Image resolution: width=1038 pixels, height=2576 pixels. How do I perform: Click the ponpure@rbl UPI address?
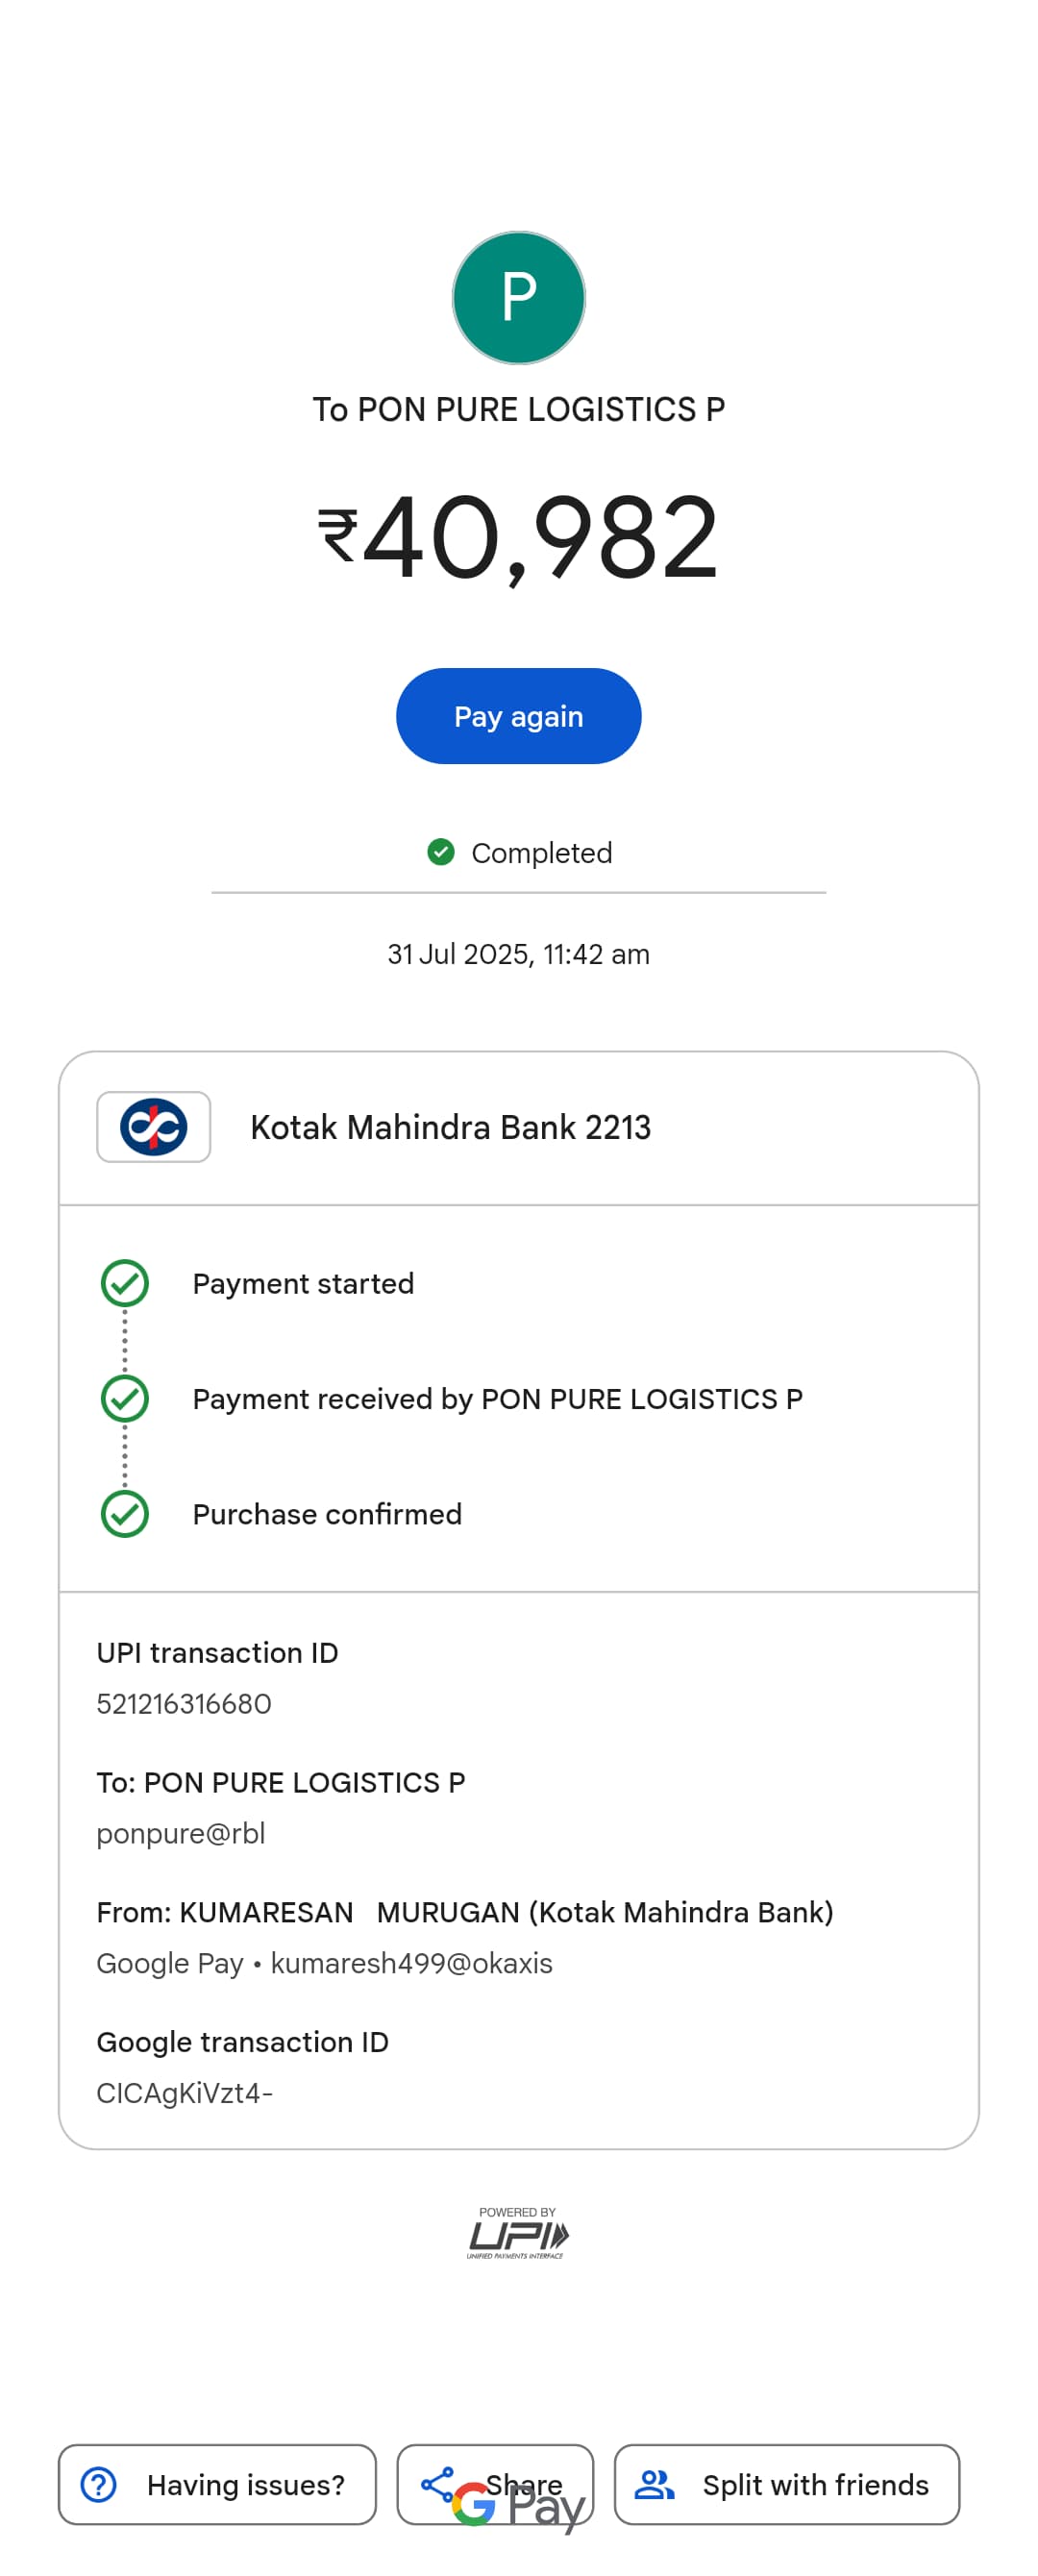click(181, 1833)
